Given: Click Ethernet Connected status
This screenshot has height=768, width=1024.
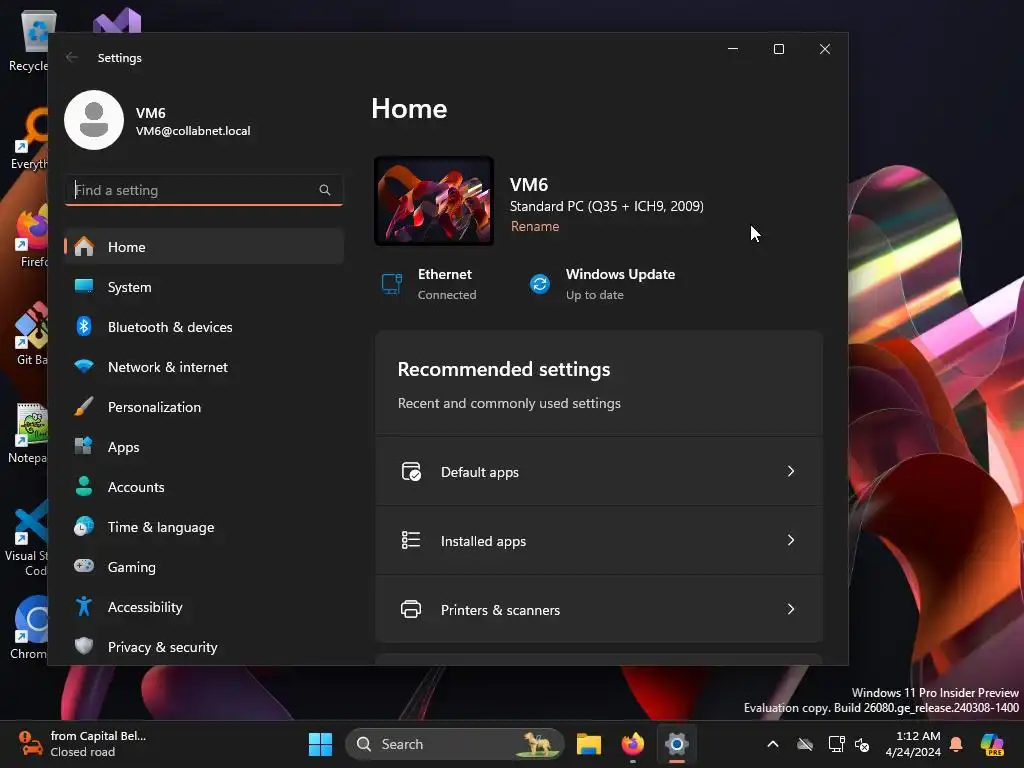Looking at the screenshot, I should click(429, 284).
